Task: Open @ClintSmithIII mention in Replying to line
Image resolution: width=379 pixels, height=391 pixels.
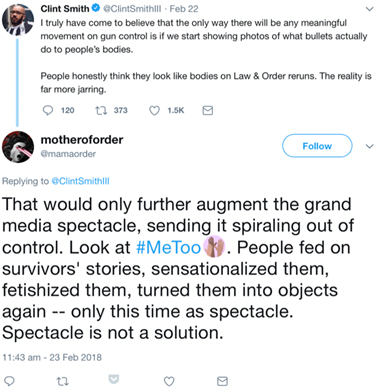Action: 80,181
